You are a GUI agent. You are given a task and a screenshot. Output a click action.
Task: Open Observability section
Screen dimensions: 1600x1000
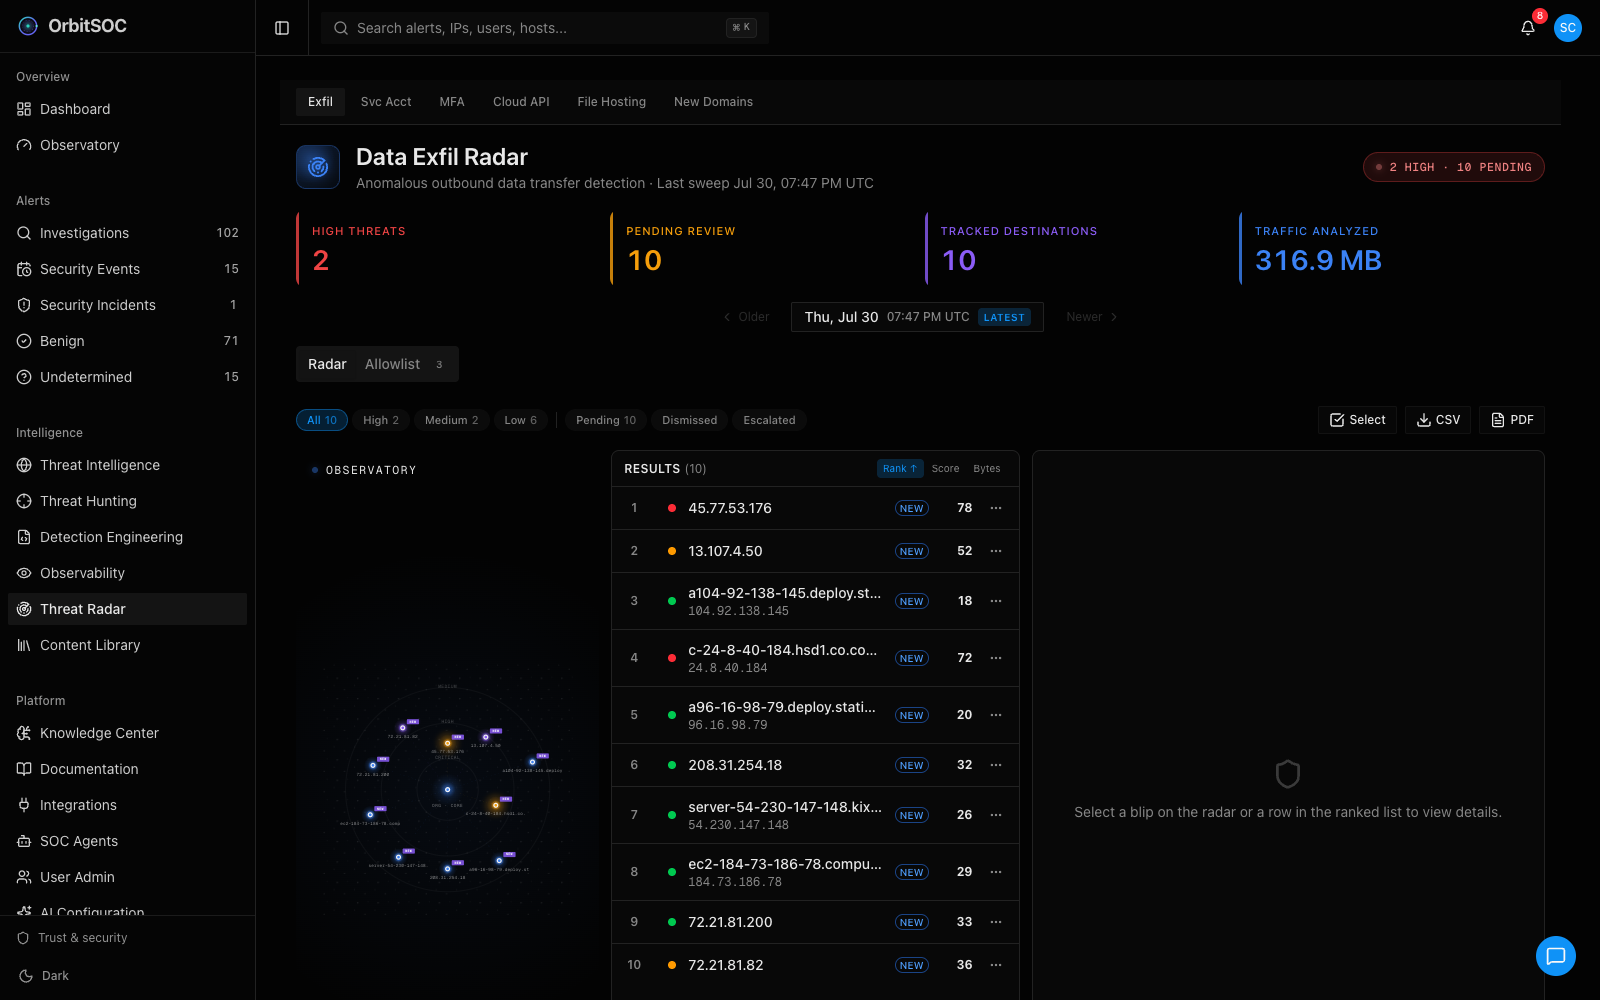(x=127, y=573)
